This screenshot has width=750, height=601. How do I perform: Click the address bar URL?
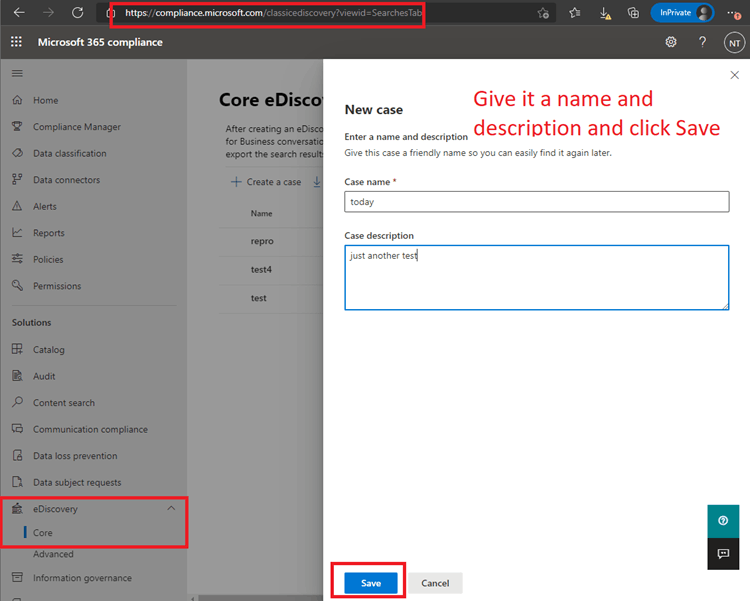pyautogui.click(x=273, y=13)
